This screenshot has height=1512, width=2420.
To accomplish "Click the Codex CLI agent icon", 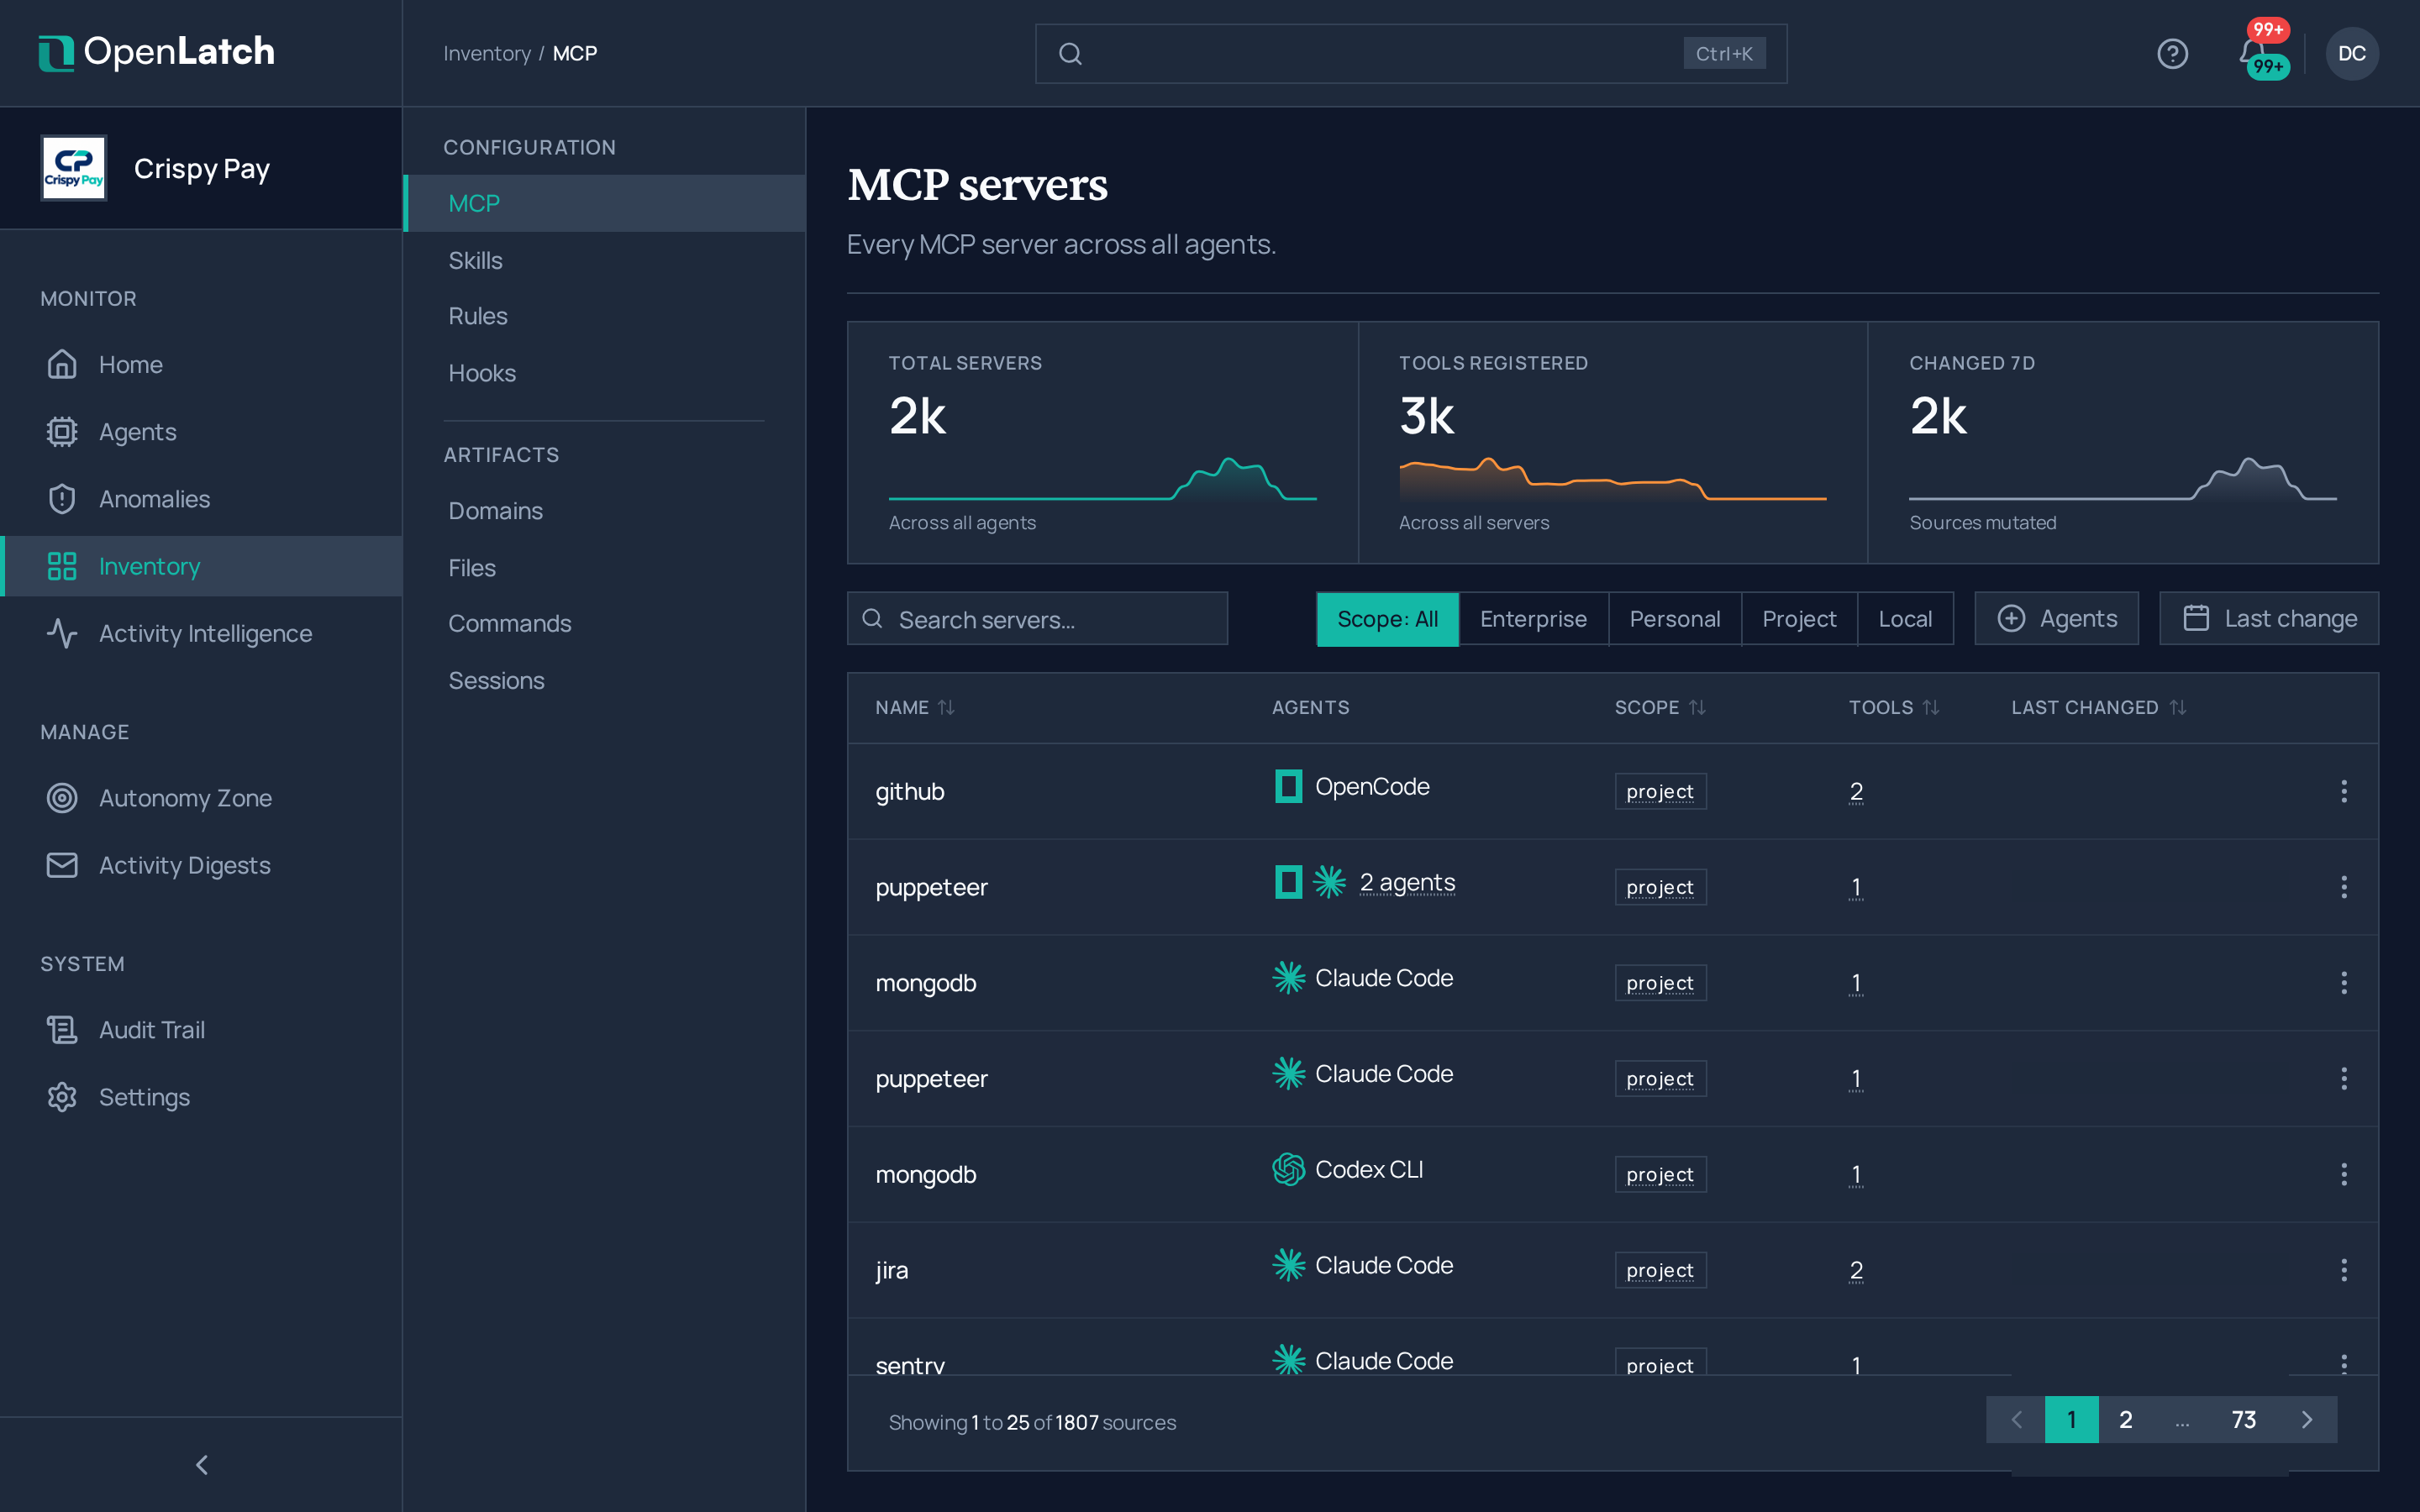I will 1288,1169.
